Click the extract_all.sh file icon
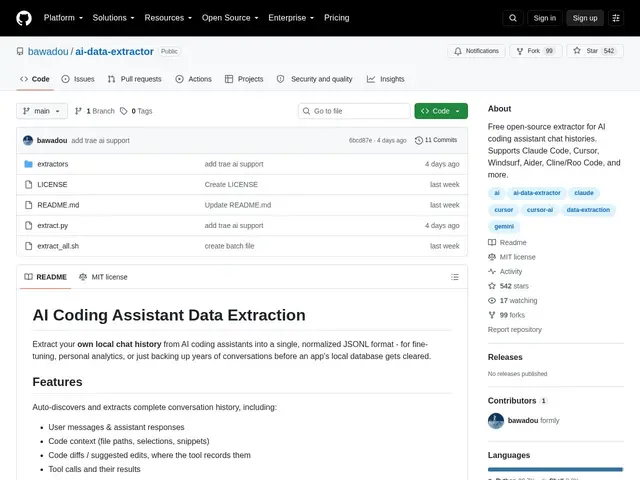The width and height of the screenshot is (640, 480). click(28, 246)
